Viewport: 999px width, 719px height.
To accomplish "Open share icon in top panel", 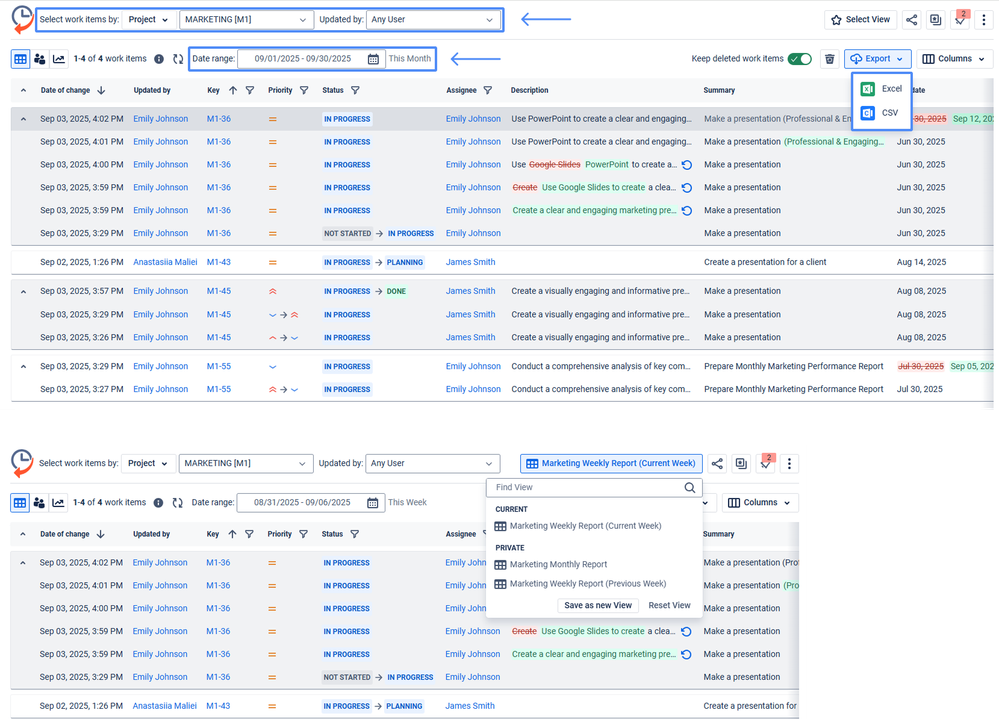I will coord(912,20).
